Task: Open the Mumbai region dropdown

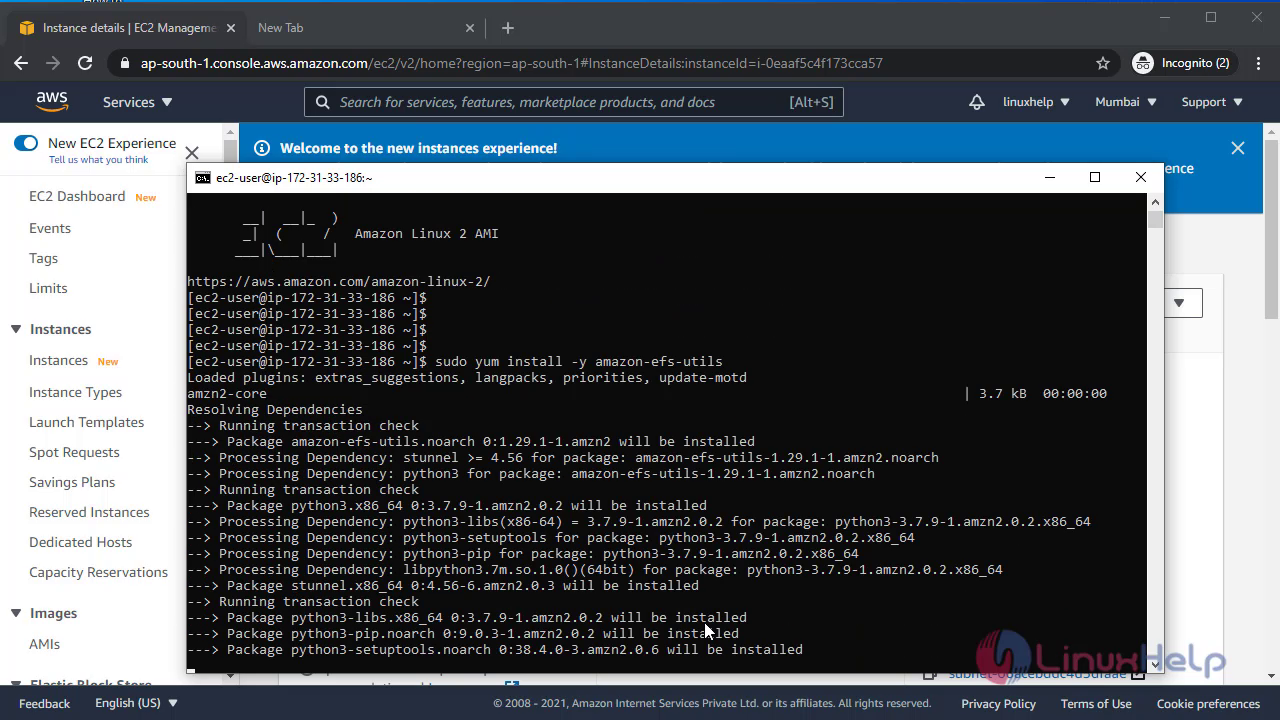Action: (1126, 102)
